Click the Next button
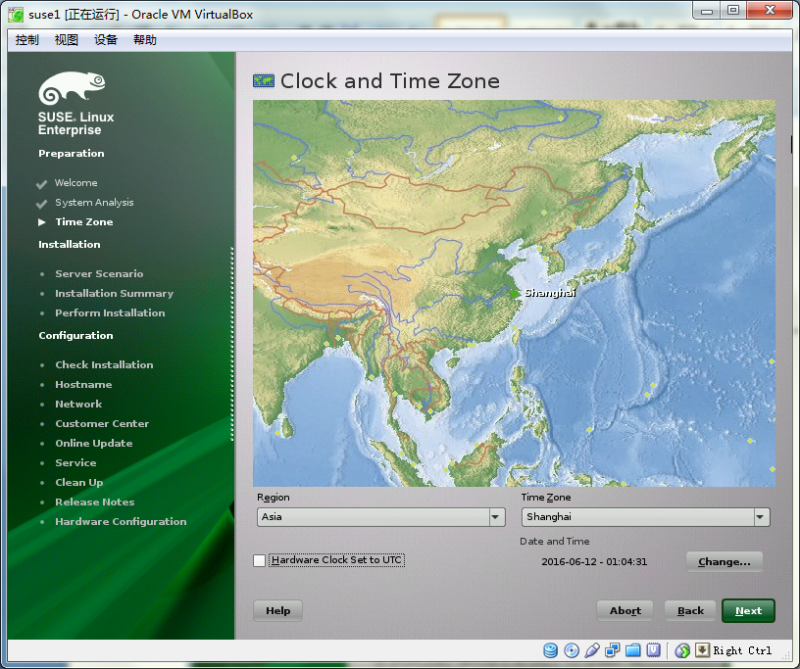800x669 pixels. 748,610
